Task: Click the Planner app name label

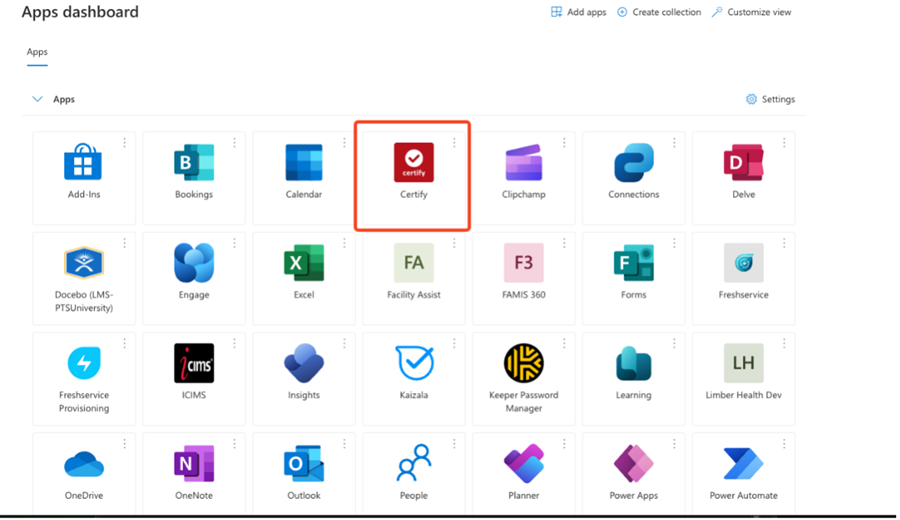Action: tap(523, 495)
